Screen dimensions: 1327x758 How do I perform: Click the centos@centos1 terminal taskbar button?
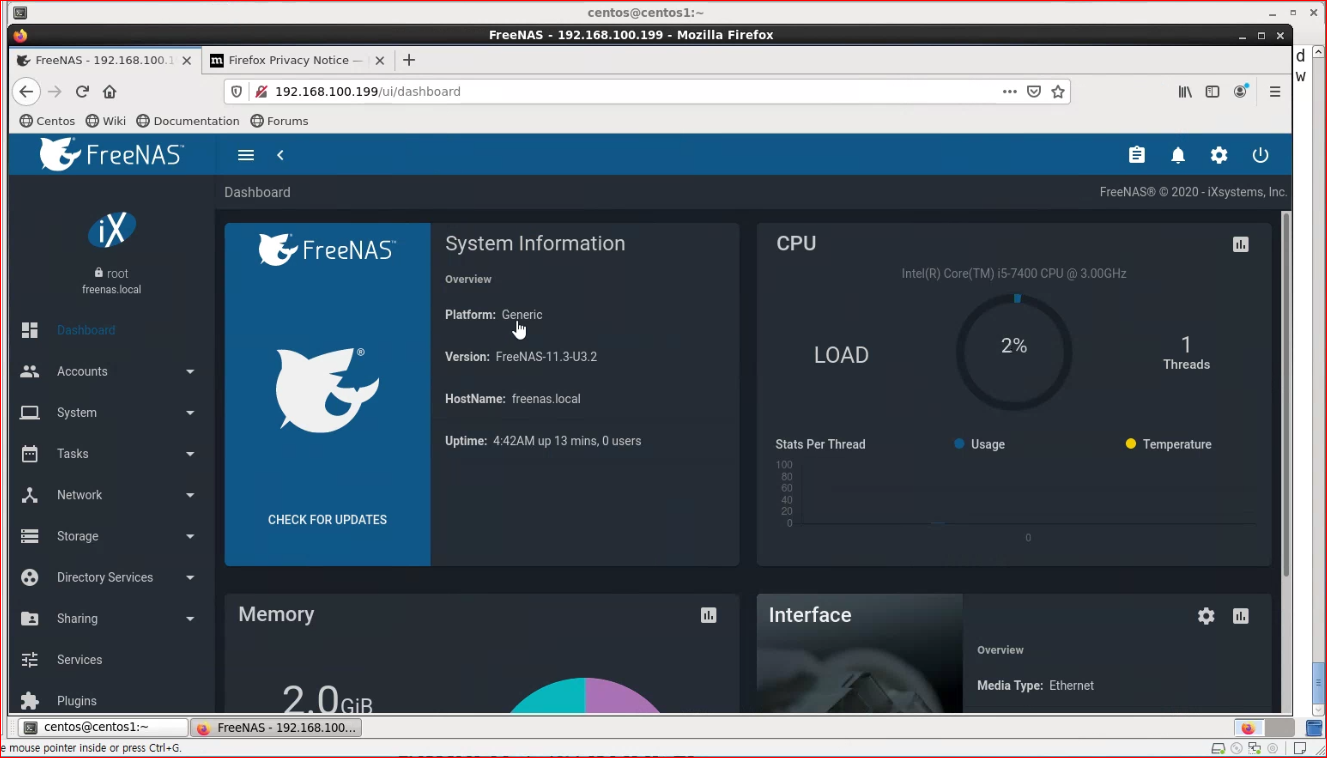103,727
